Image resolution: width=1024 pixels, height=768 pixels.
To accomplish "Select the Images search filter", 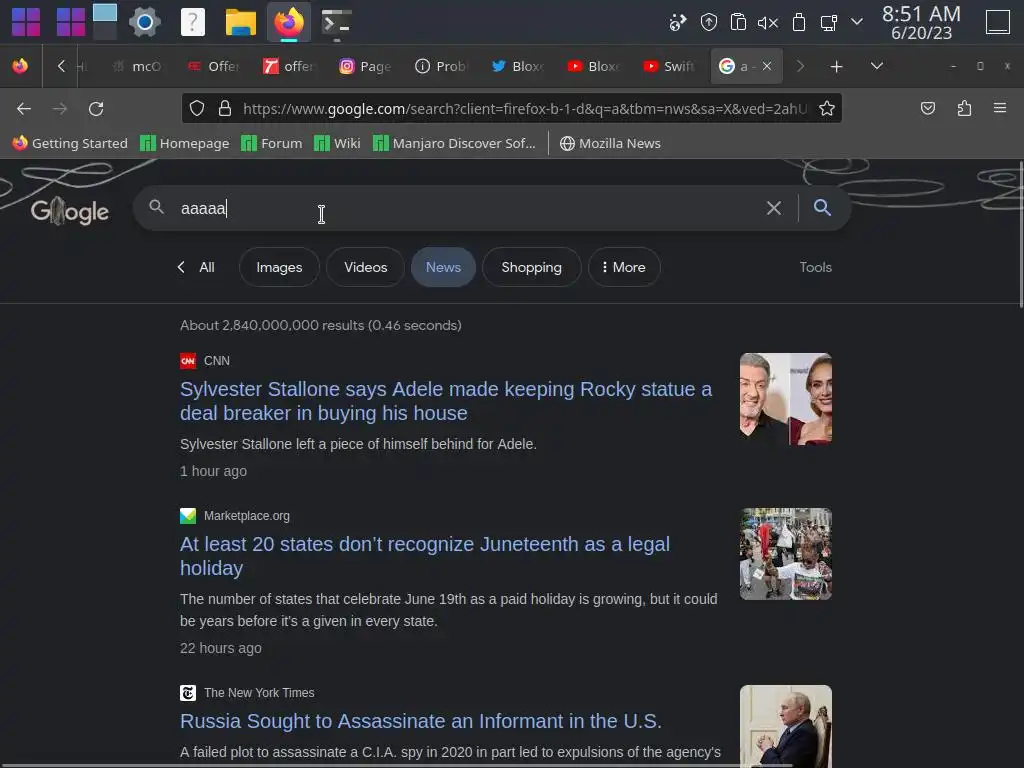I will (279, 267).
